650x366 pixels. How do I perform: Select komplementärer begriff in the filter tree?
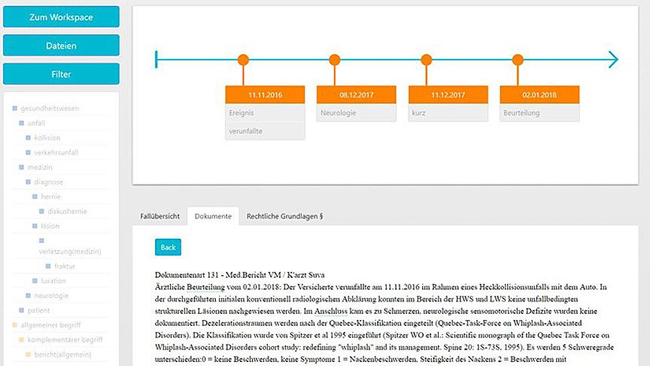pyautogui.click(x=65, y=339)
